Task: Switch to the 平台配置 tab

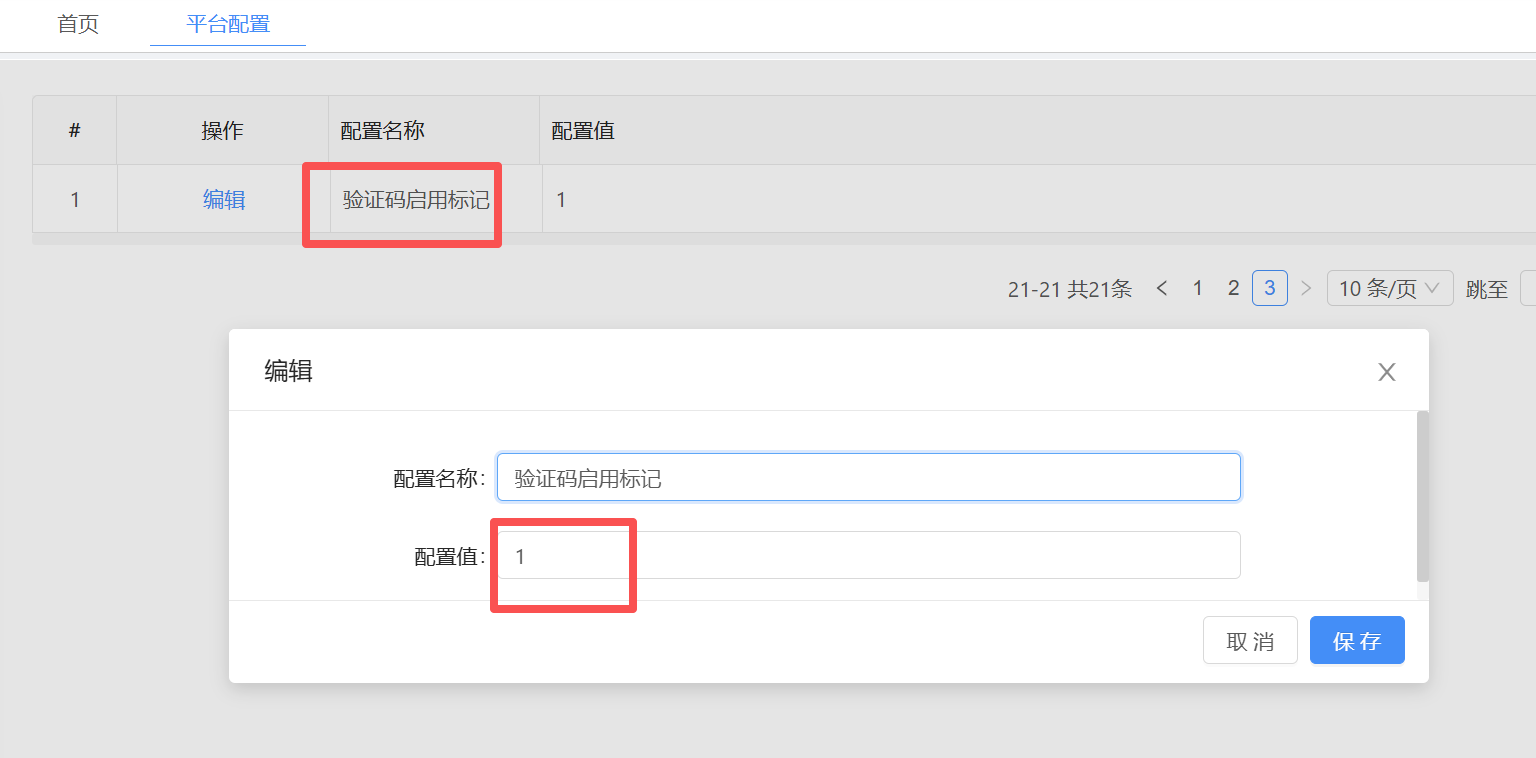Action: [x=227, y=24]
